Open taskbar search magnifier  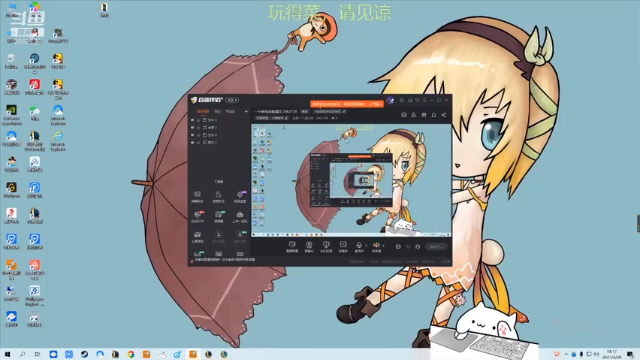[22, 354]
